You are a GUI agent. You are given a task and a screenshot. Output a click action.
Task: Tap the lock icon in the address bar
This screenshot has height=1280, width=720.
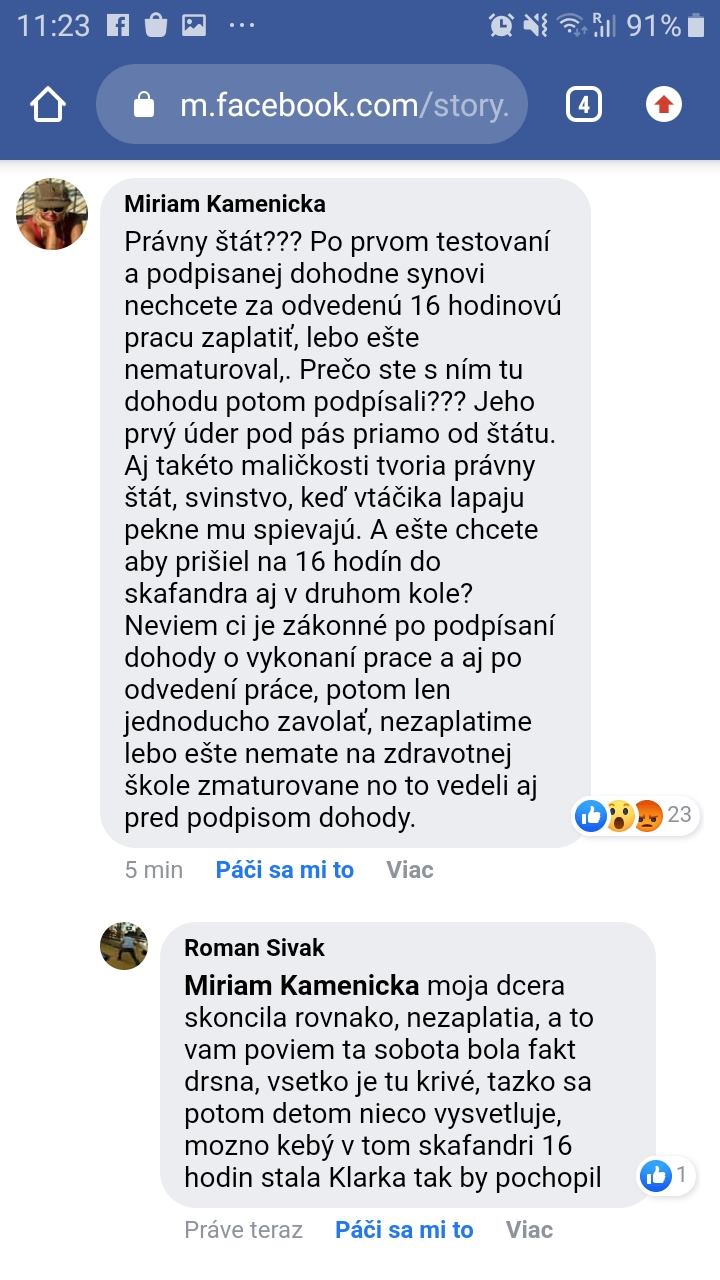click(x=145, y=105)
